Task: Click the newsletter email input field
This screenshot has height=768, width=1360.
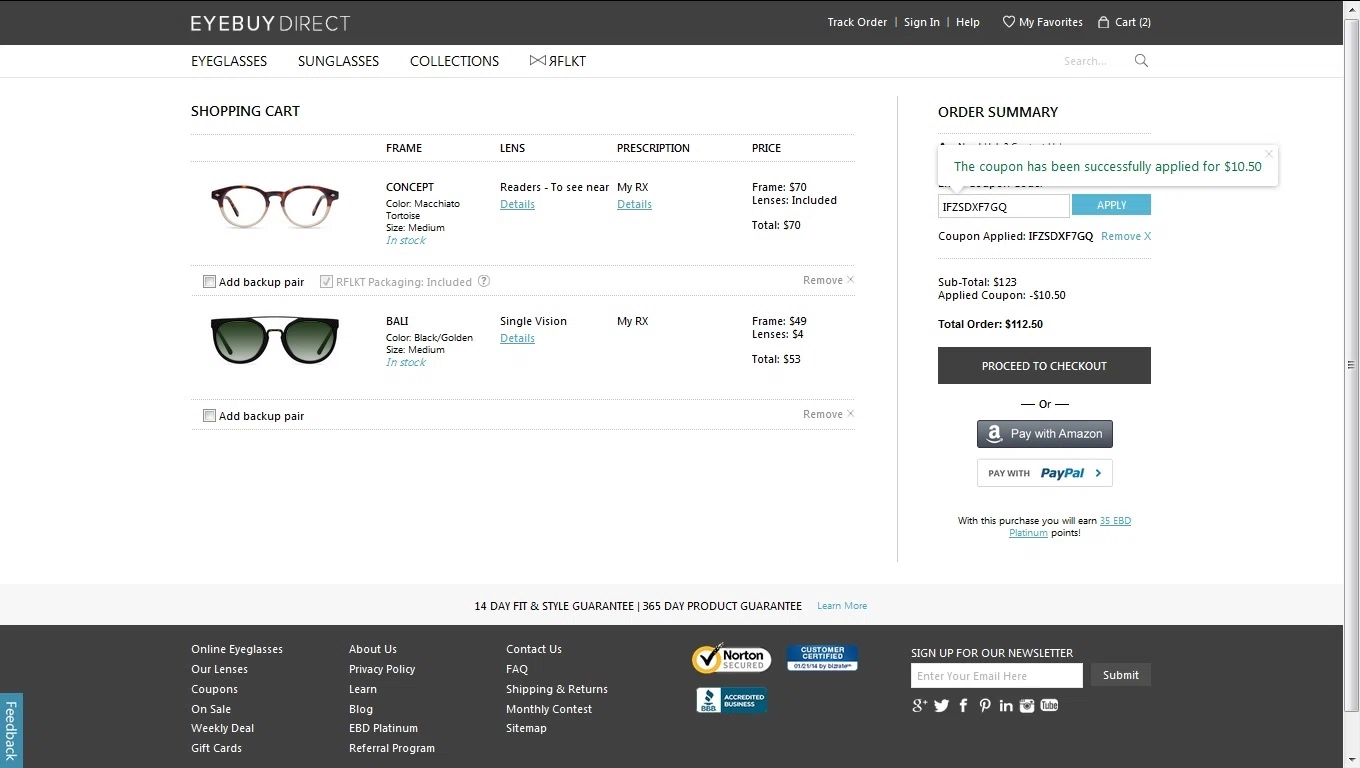Action: [x=996, y=676]
